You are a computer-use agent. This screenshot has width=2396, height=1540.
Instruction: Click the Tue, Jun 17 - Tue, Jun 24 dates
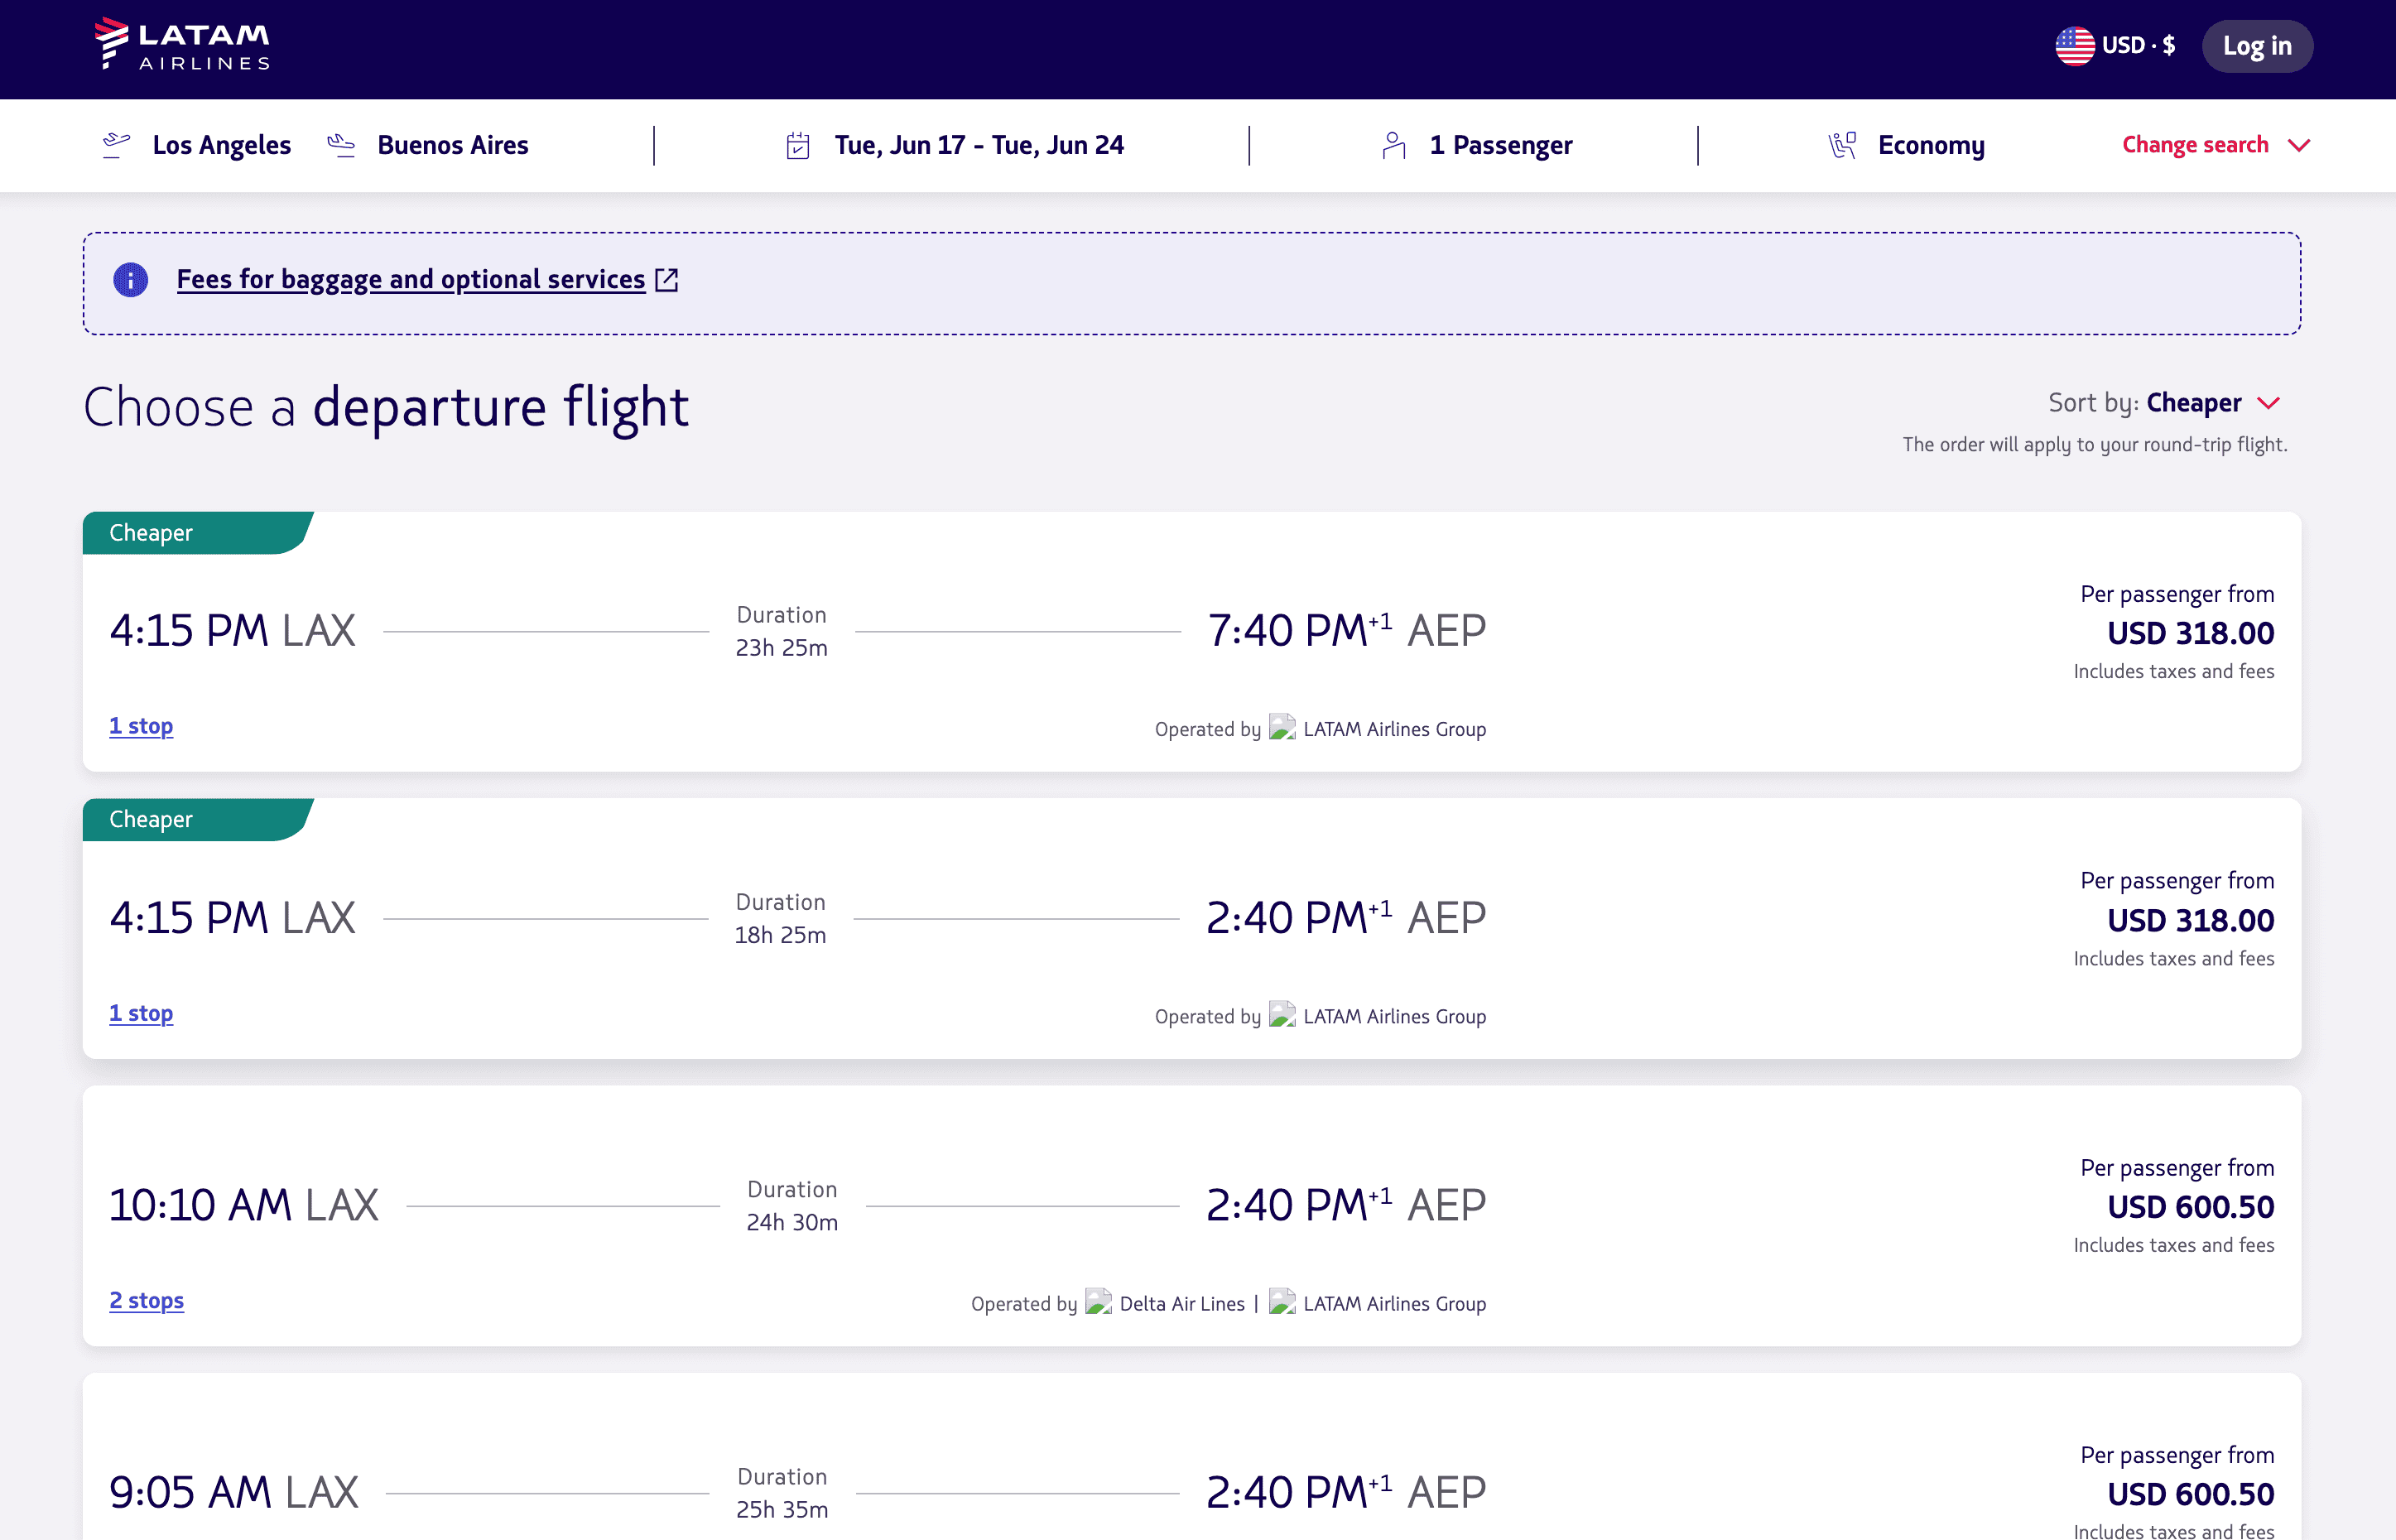(978, 146)
